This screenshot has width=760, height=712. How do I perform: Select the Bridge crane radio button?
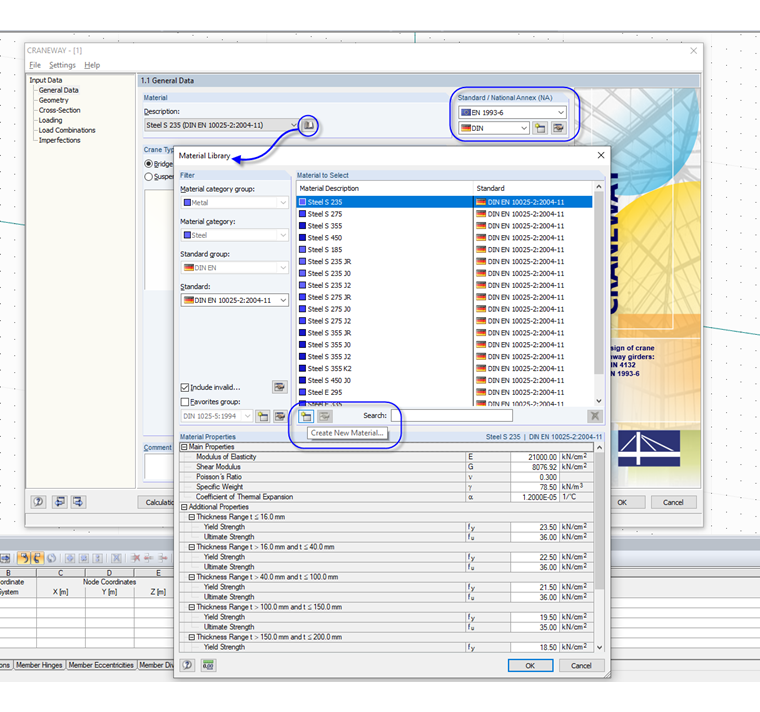click(149, 164)
